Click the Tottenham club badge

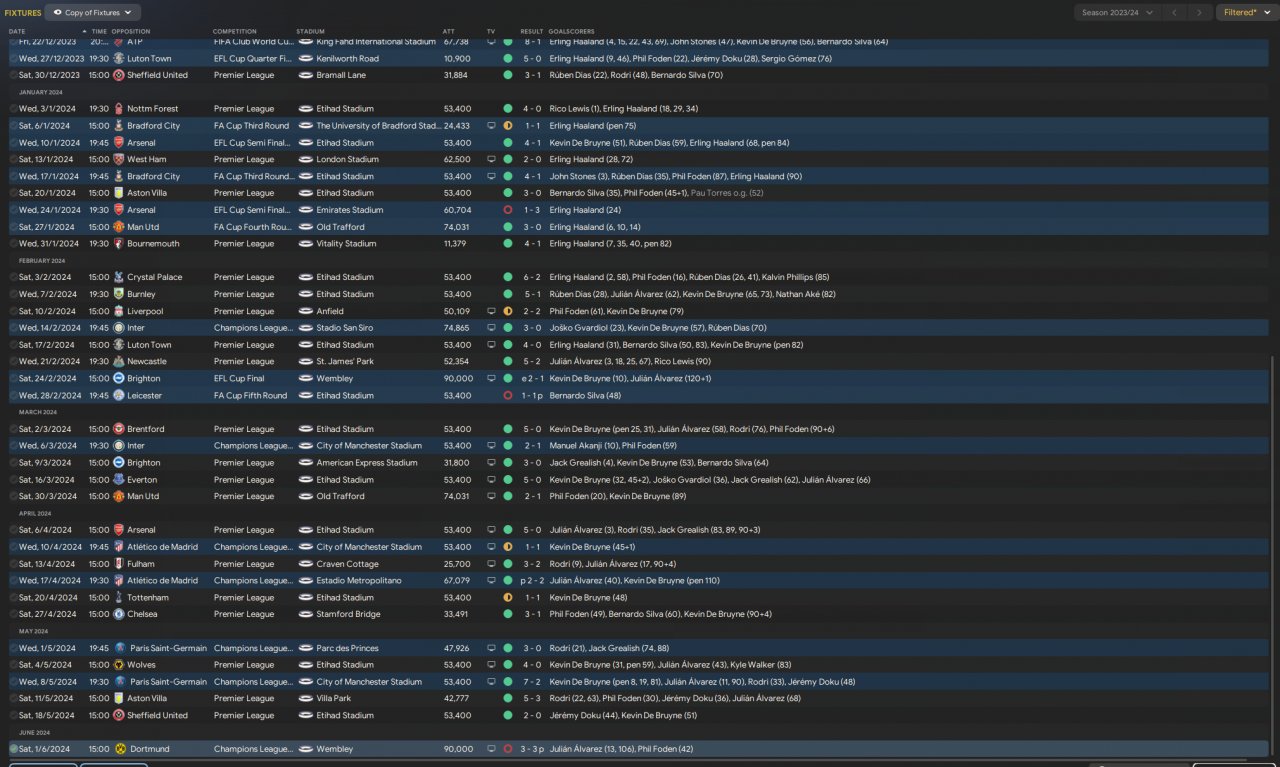(x=119, y=598)
